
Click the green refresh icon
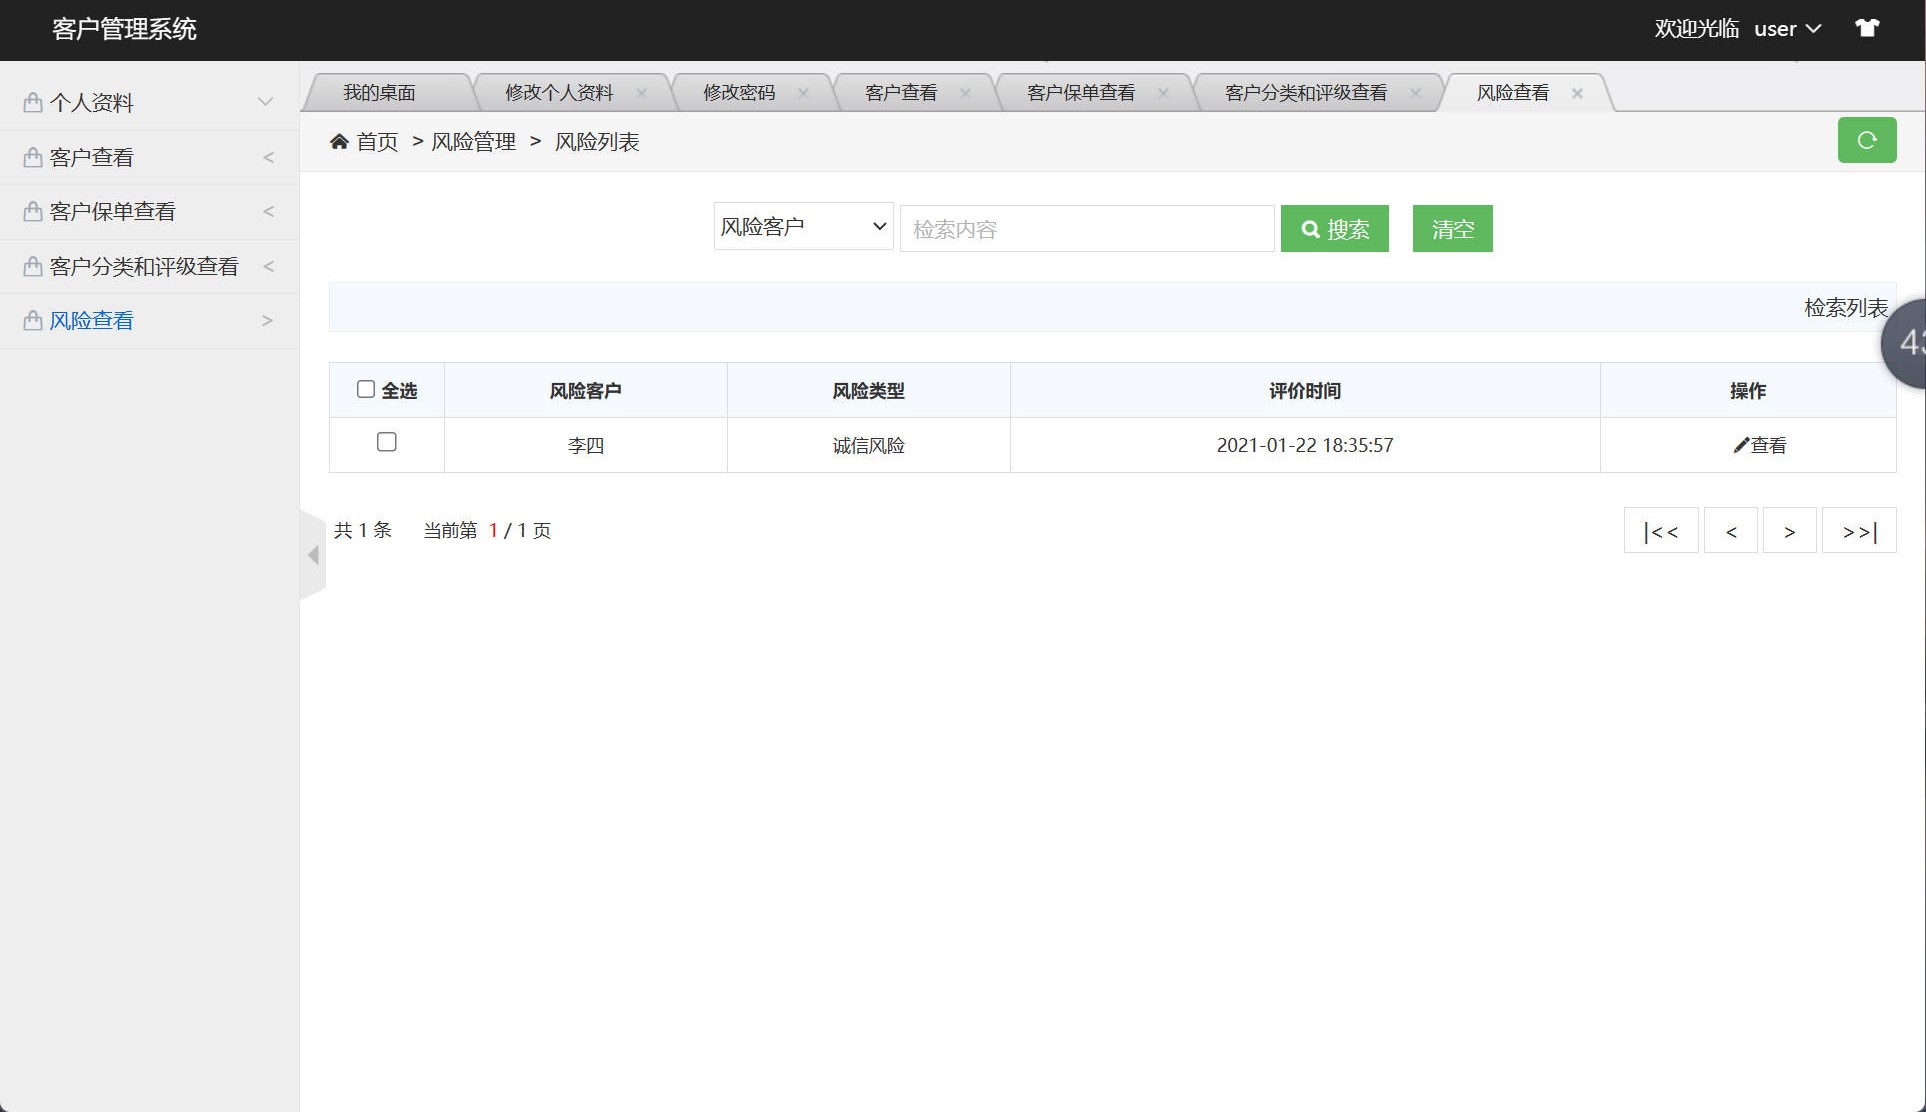pos(1866,140)
